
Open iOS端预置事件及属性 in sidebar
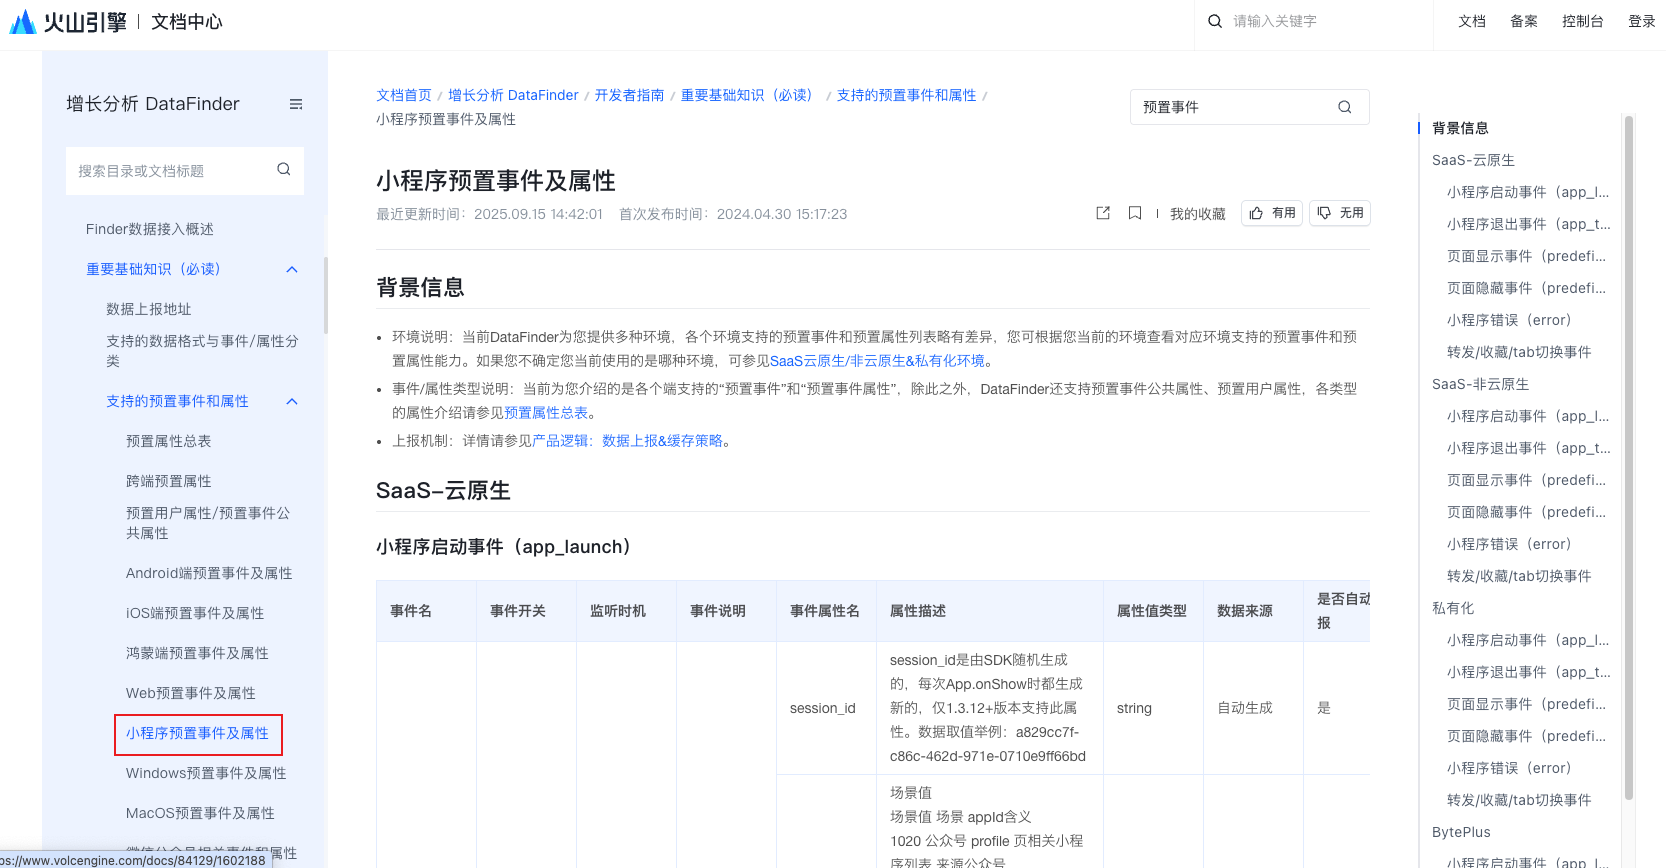tap(195, 613)
